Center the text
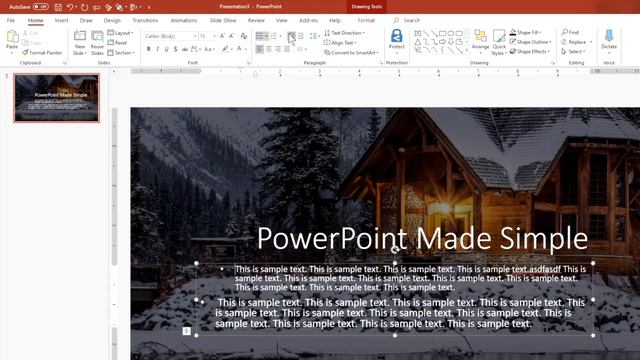 (x=269, y=49)
